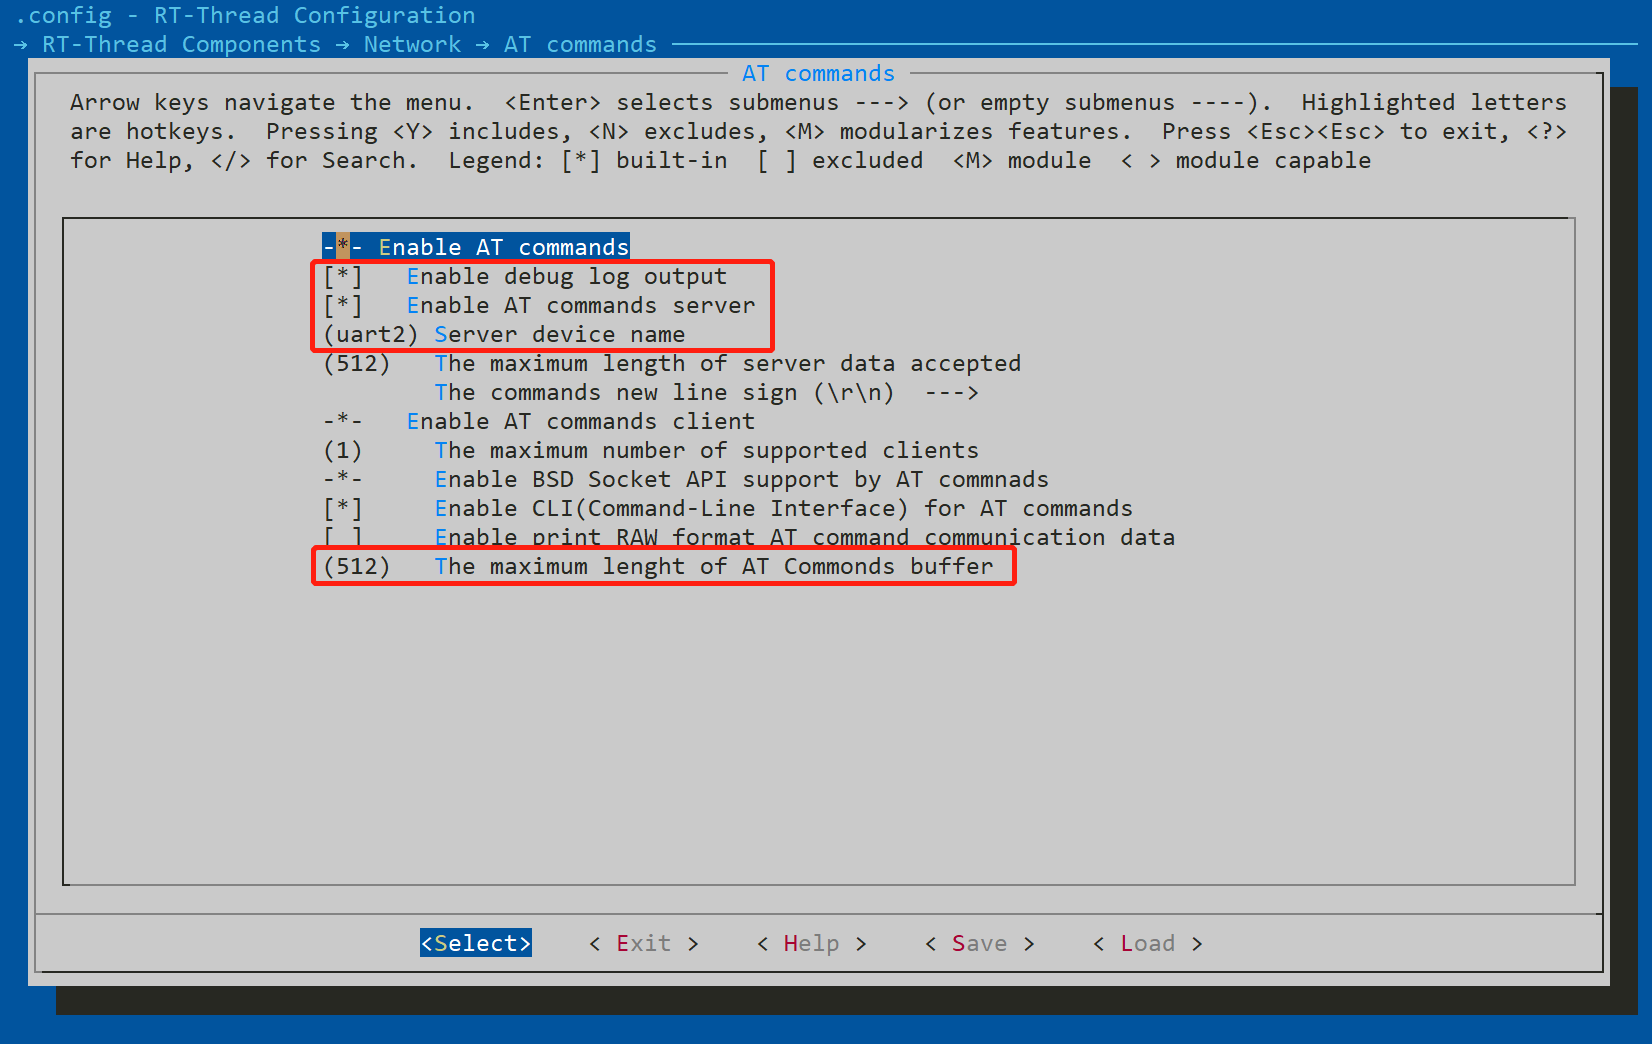Click the Select button

point(476,943)
